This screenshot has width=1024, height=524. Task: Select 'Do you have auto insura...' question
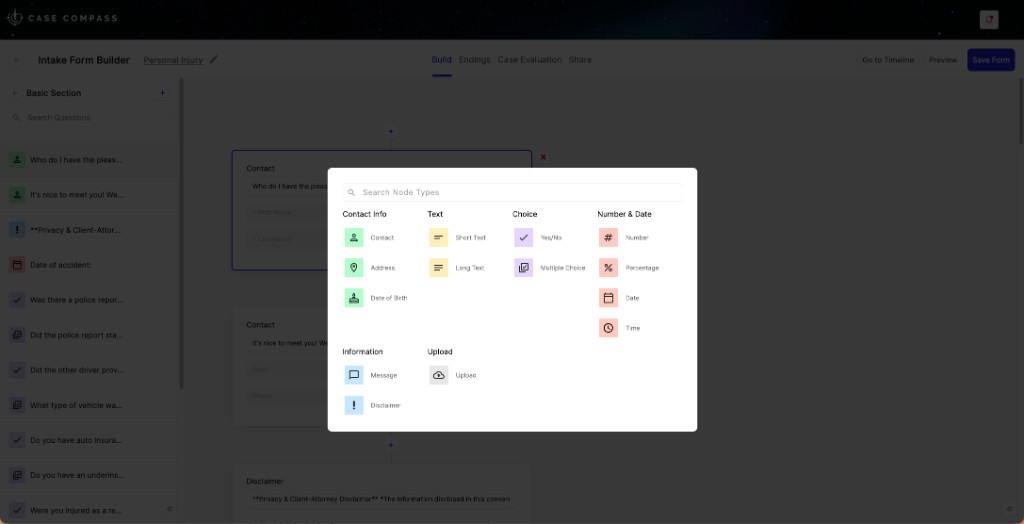point(89,440)
